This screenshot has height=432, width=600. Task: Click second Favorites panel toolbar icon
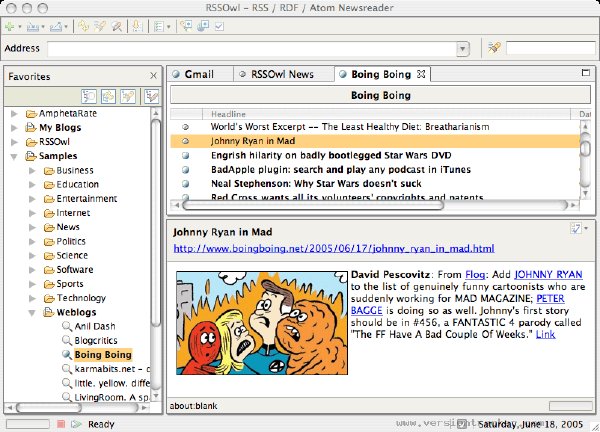tap(108, 96)
